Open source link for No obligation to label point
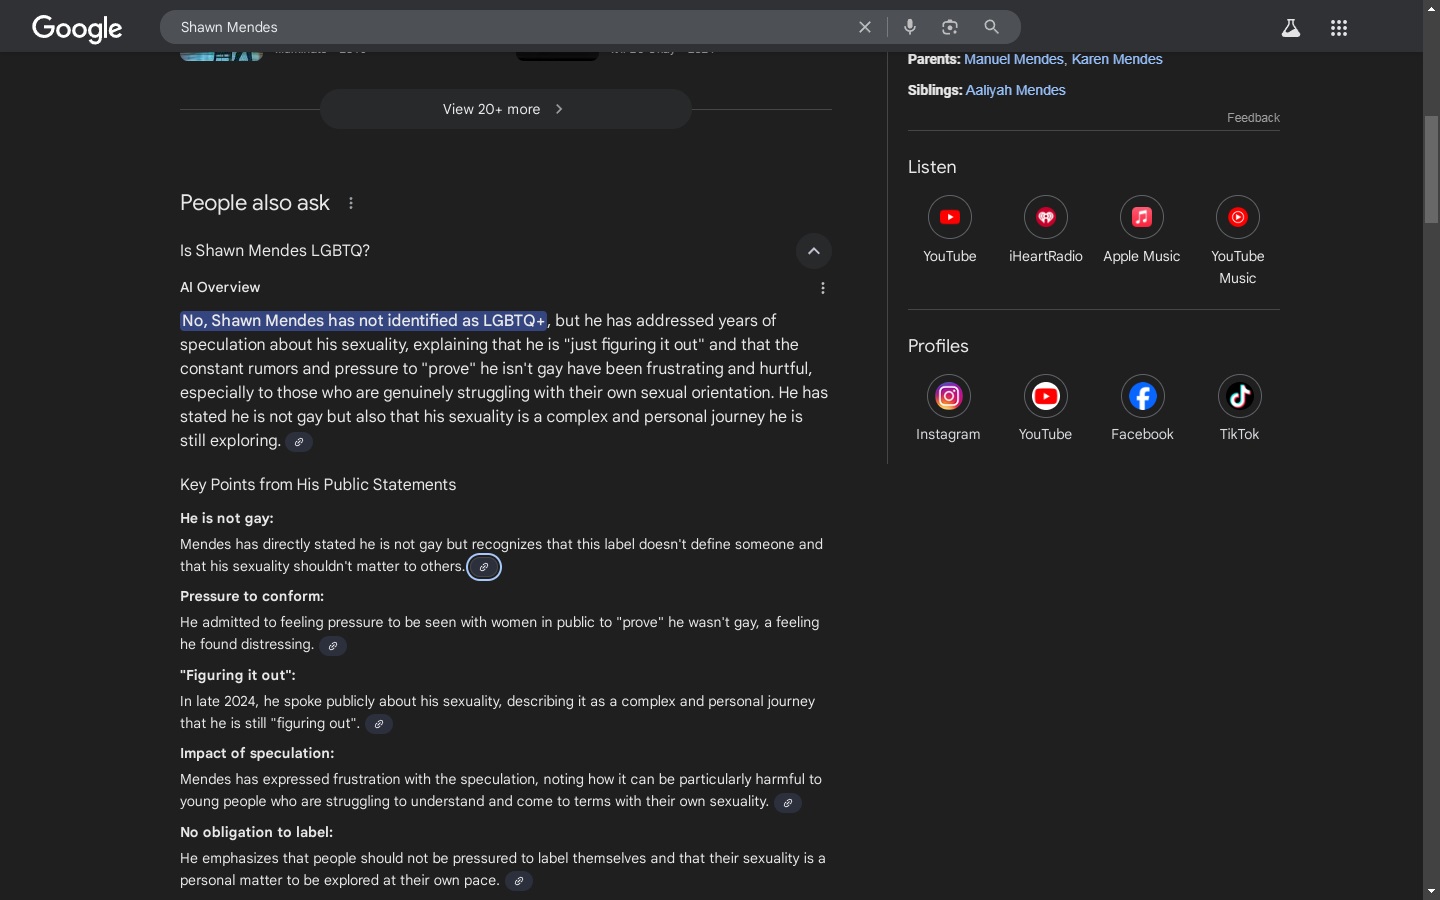 click(x=518, y=881)
